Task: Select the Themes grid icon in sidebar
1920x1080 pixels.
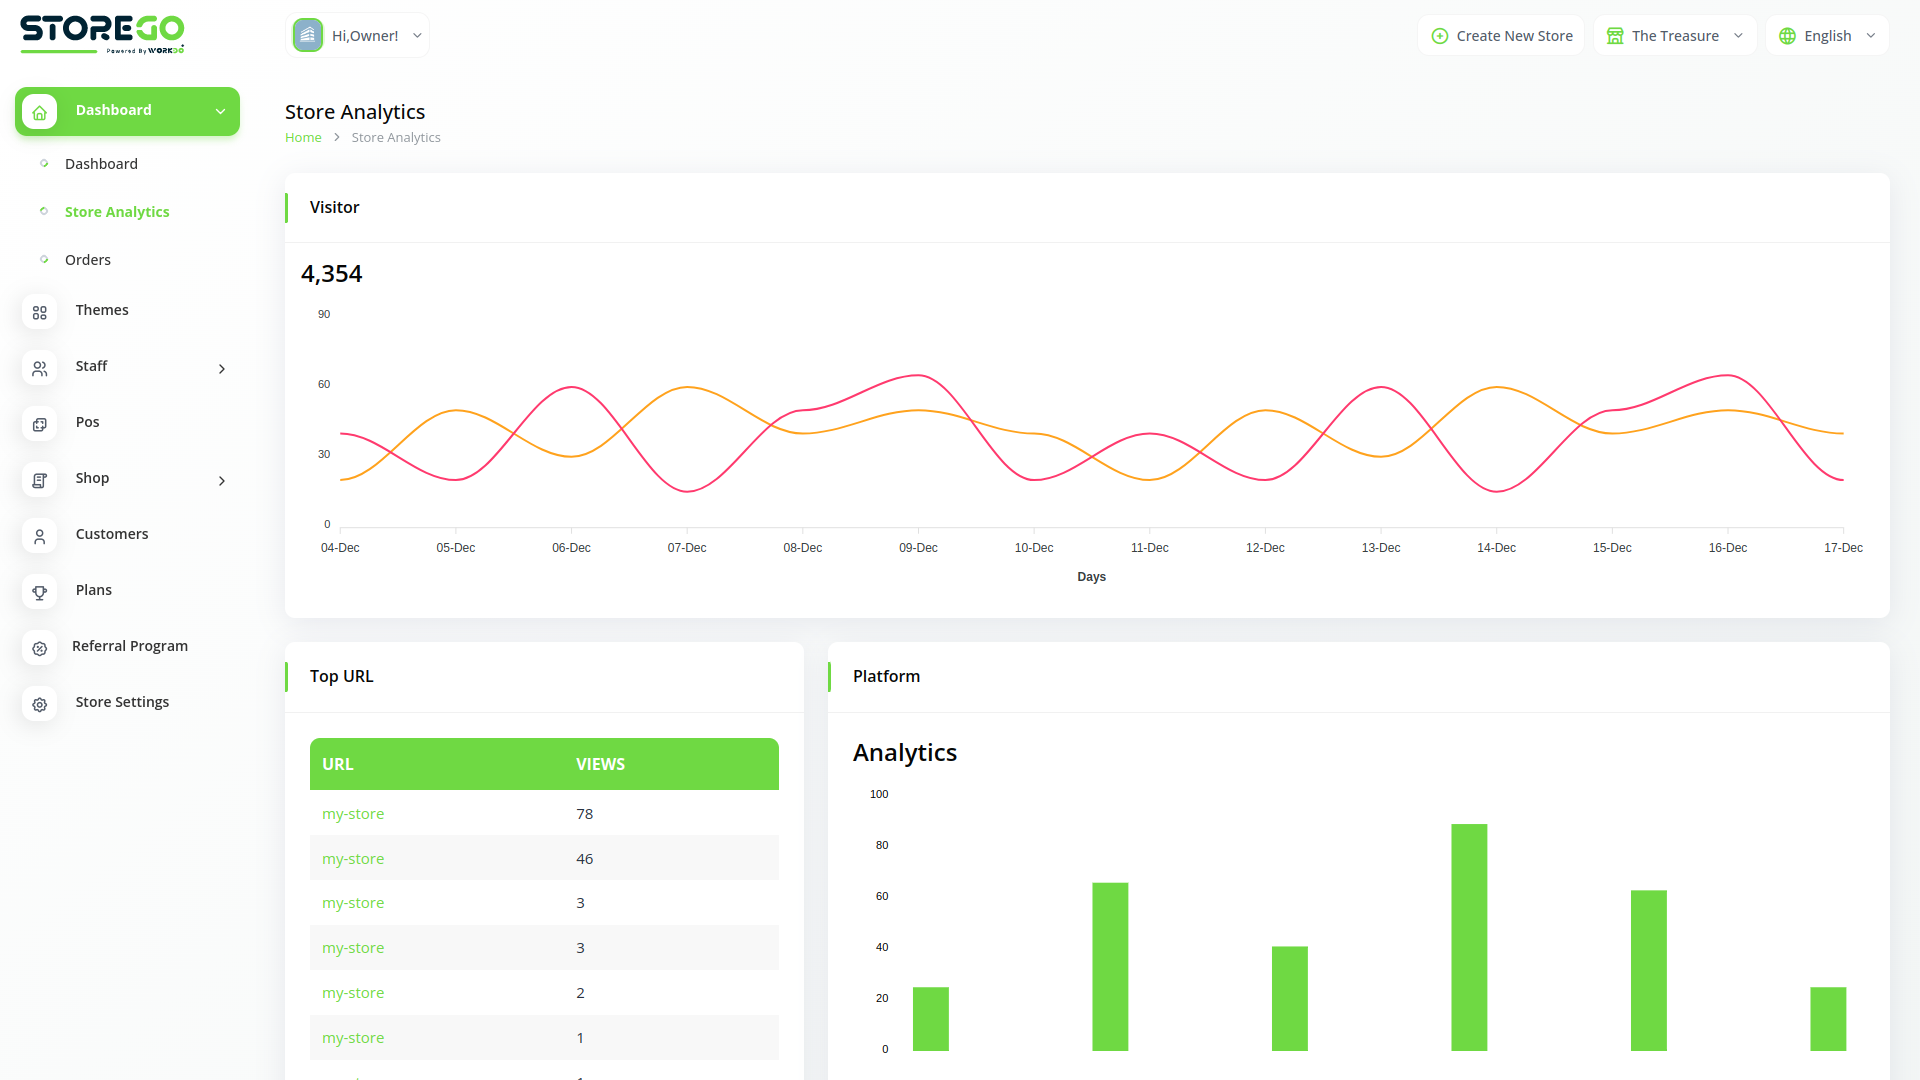Action: [x=39, y=312]
